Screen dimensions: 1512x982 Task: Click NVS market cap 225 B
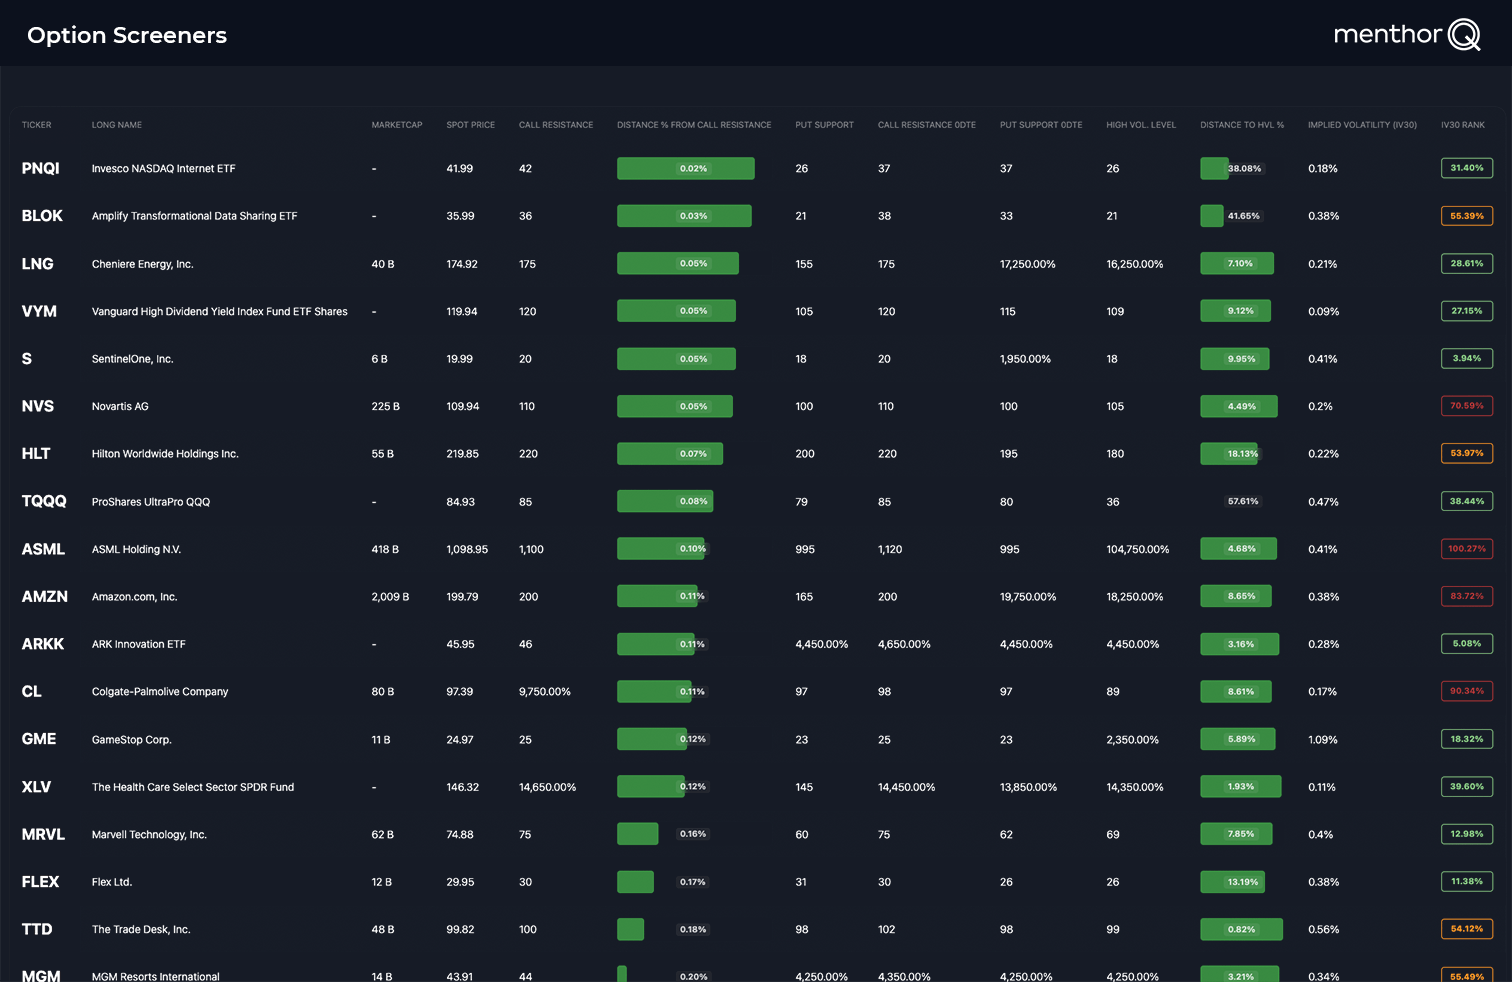[385, 407]
